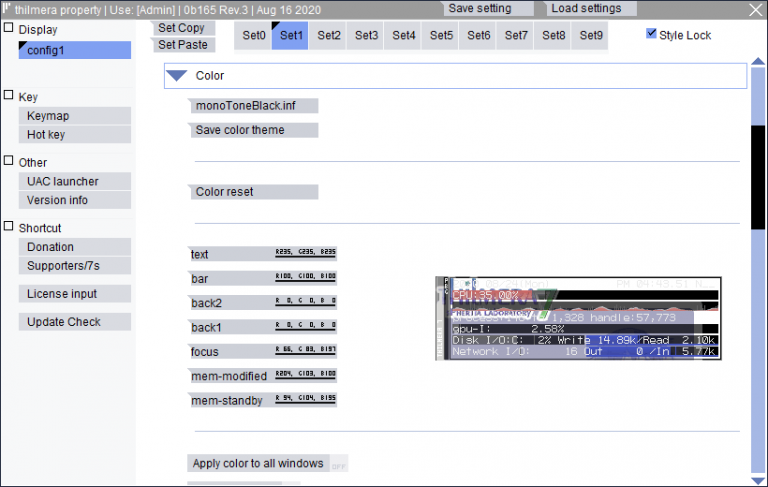
Task: Edit the mem-standby color value
Action: [305, 400]
